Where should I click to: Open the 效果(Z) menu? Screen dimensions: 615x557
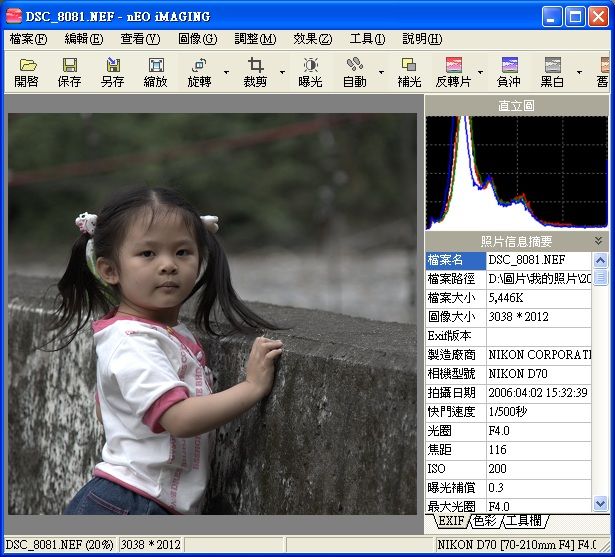pyautogui.click(x=312, y=39)
